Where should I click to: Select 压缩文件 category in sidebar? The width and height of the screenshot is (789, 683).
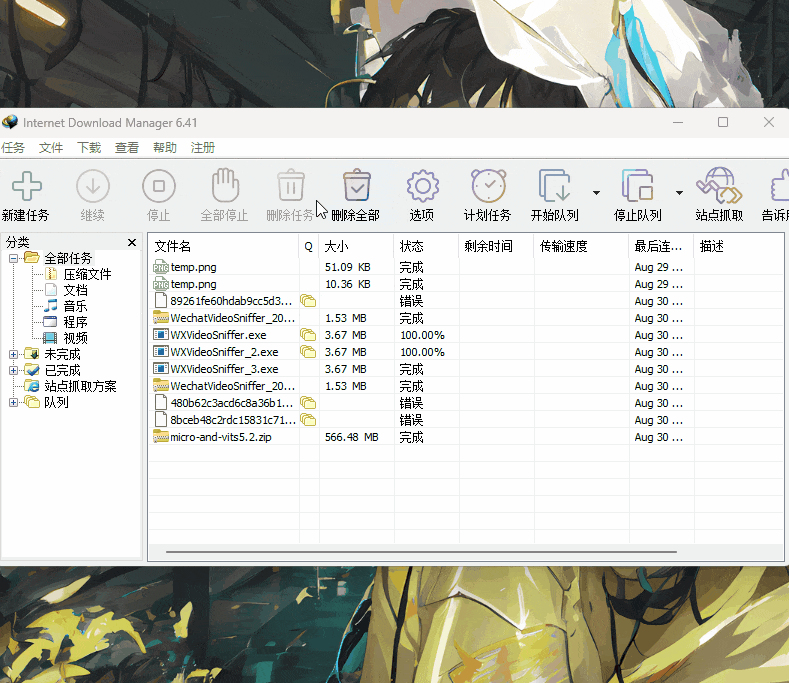coord(87,274)
